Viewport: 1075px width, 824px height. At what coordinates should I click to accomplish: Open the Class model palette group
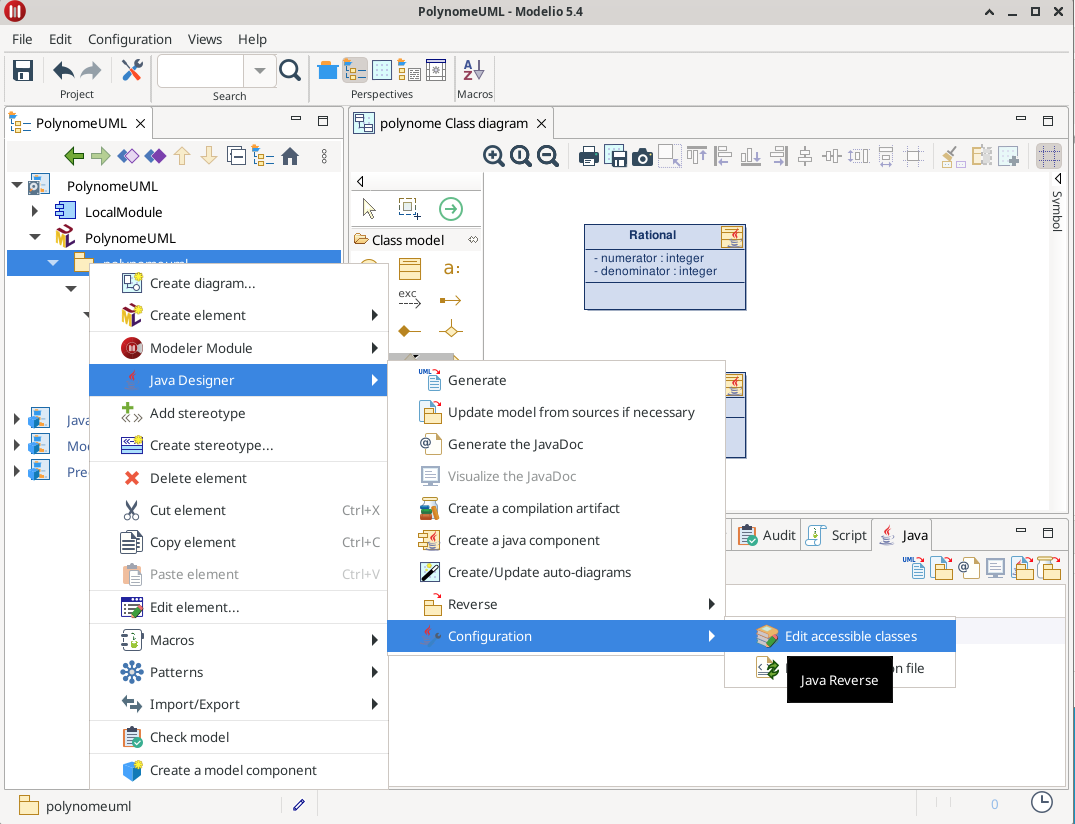[x=416, y=240]
